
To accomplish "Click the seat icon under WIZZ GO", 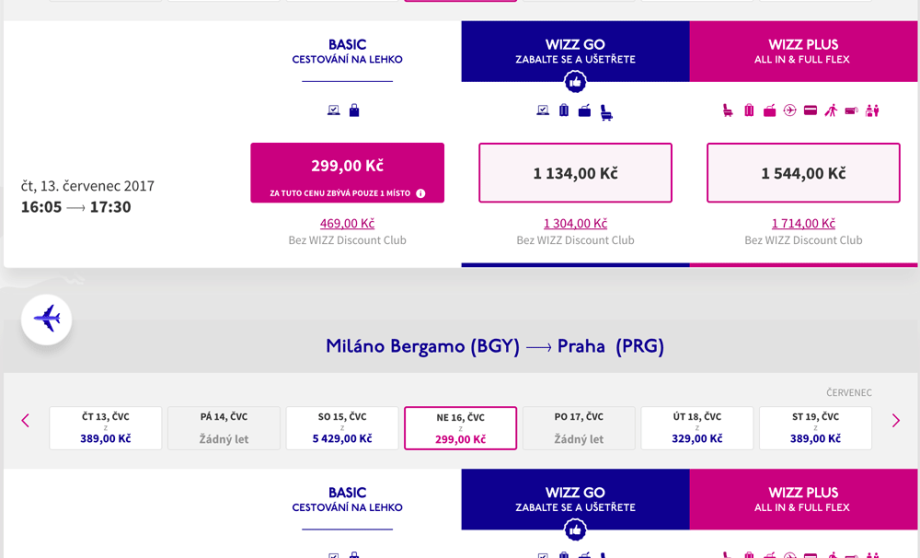I will pos(606,113).
